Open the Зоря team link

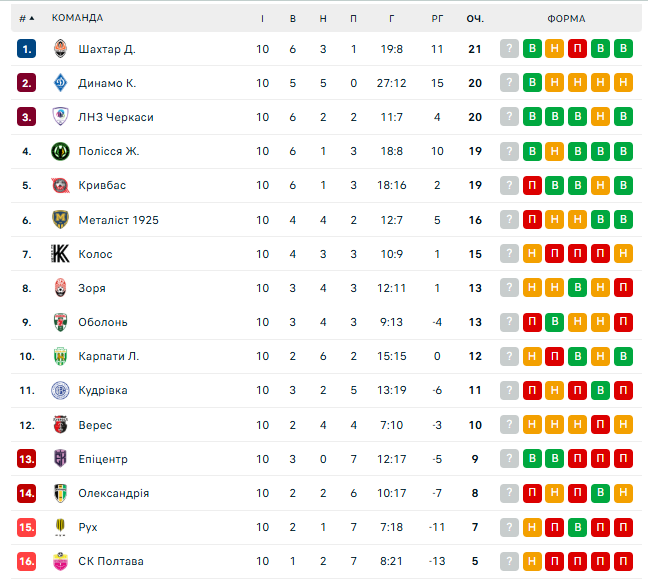click(92, 288)
